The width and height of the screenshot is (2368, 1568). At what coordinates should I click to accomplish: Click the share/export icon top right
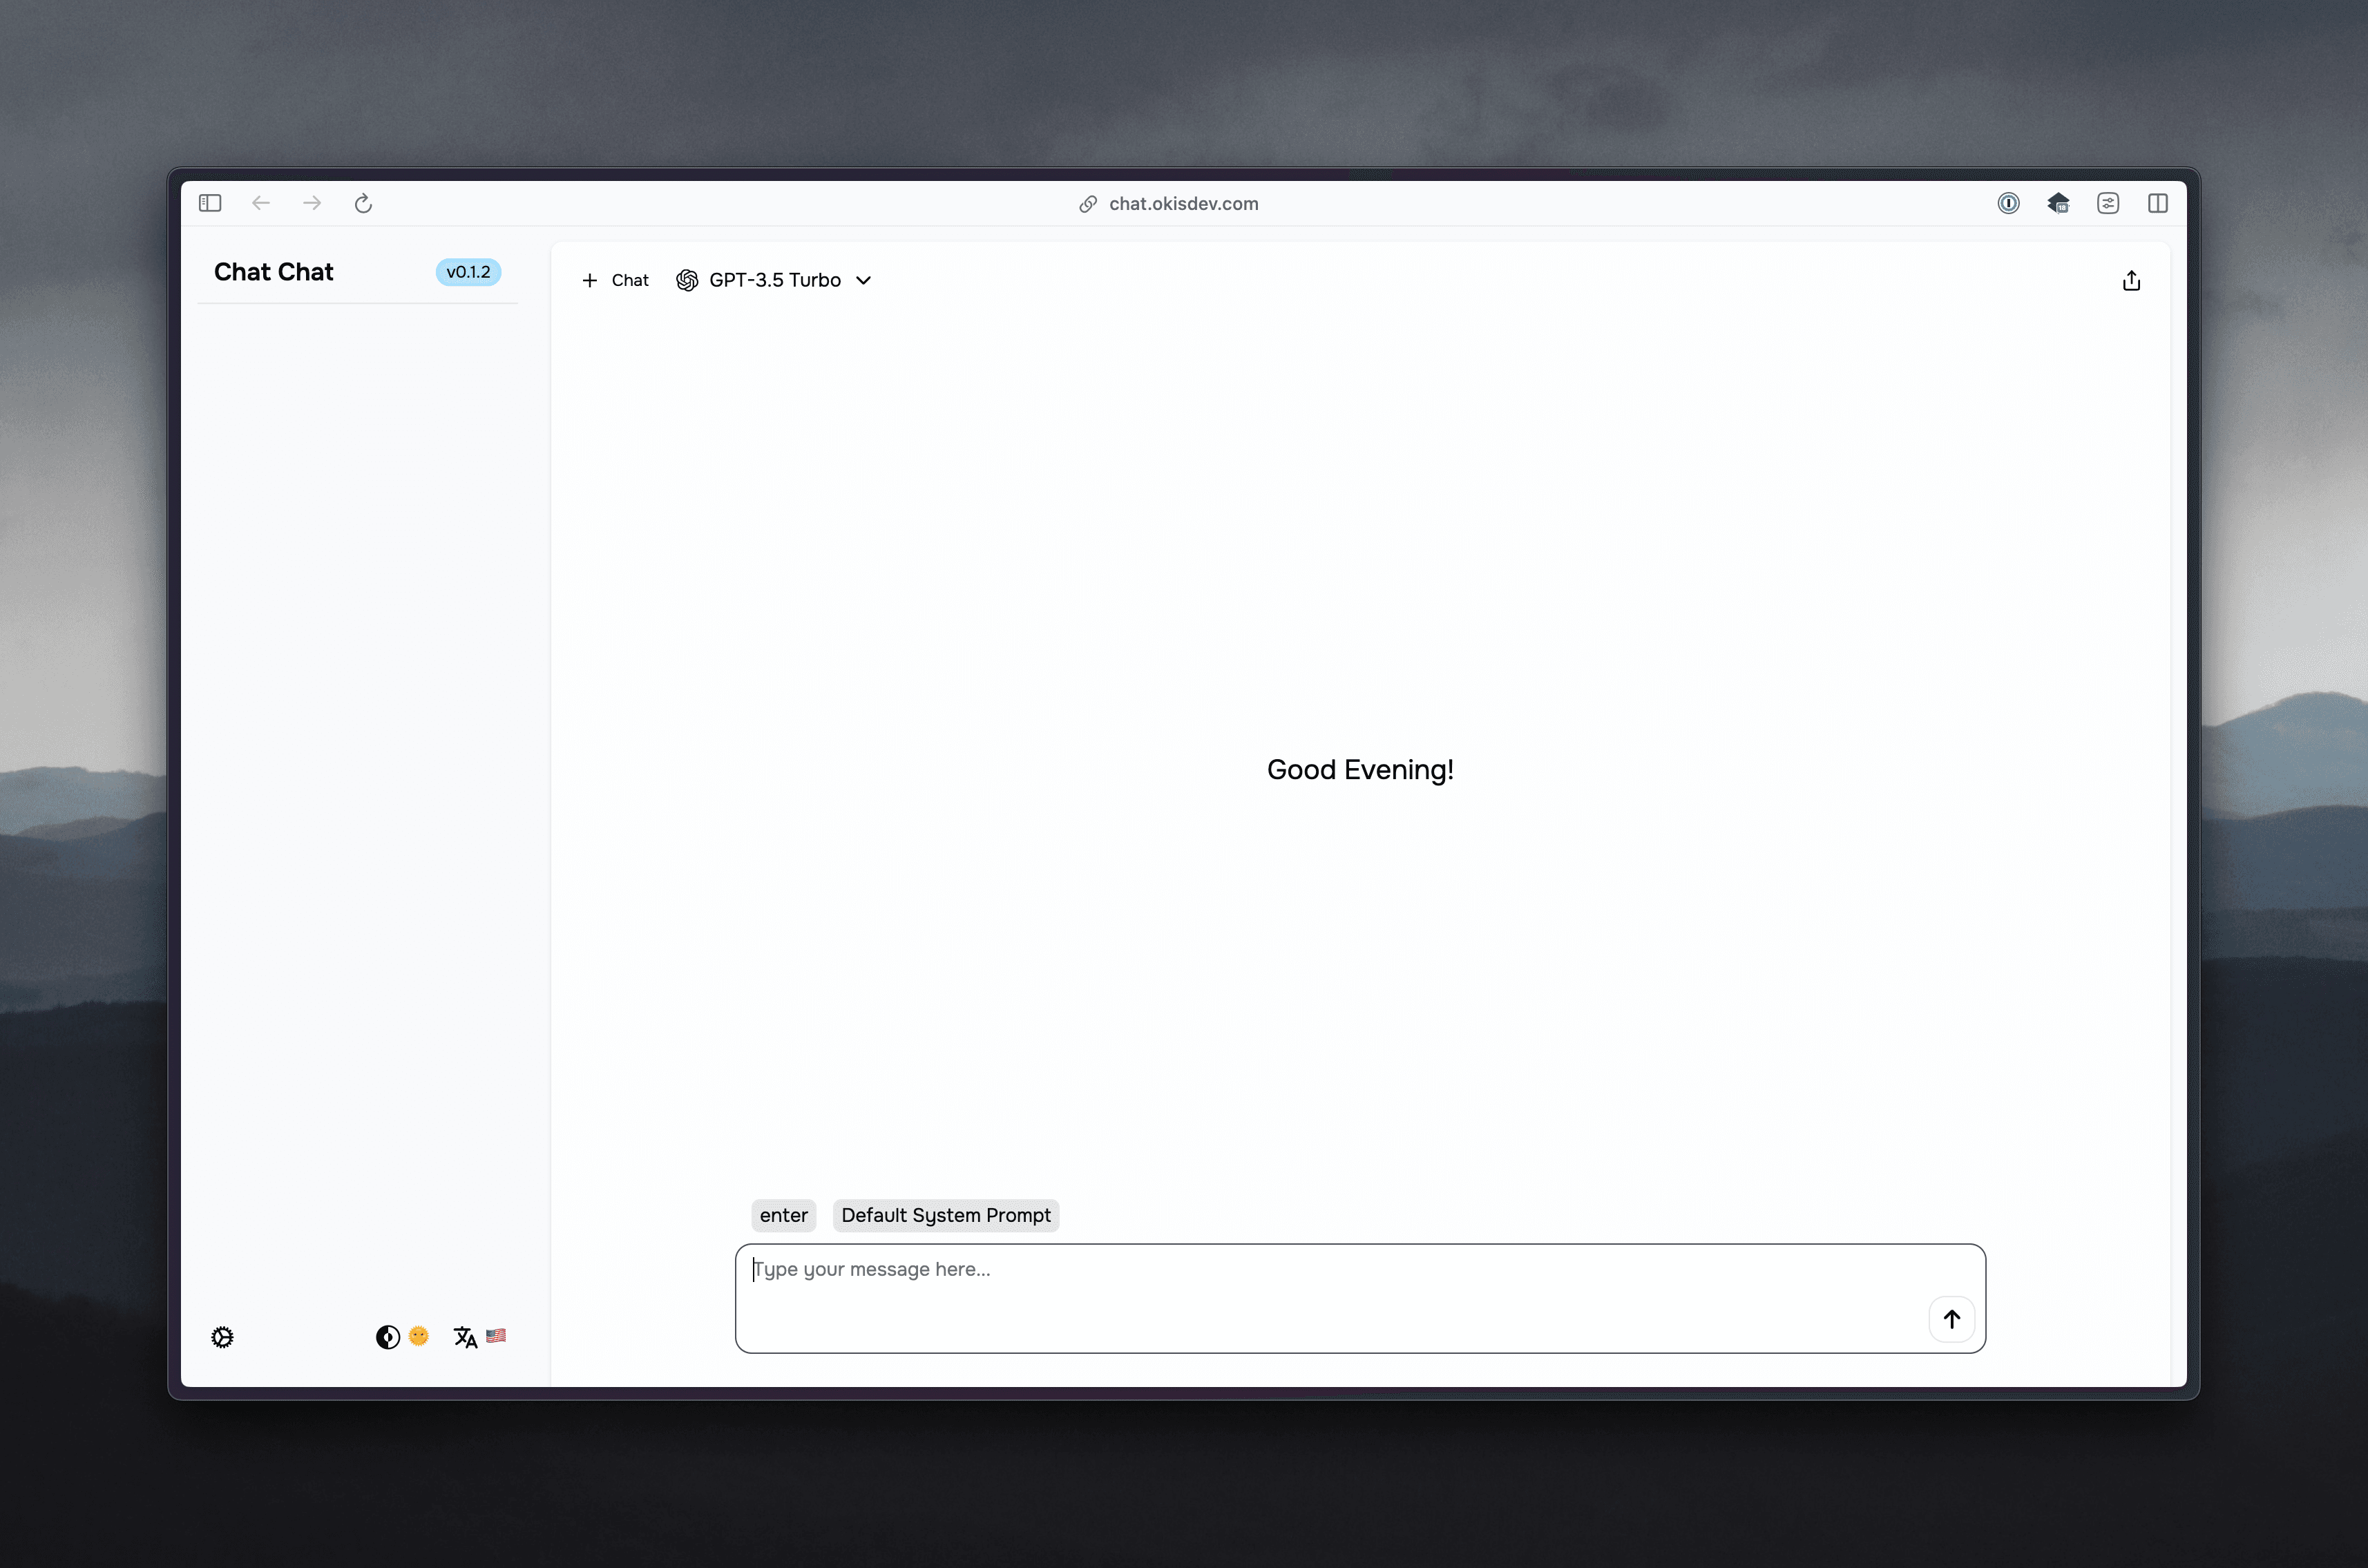click(2132, 278)
